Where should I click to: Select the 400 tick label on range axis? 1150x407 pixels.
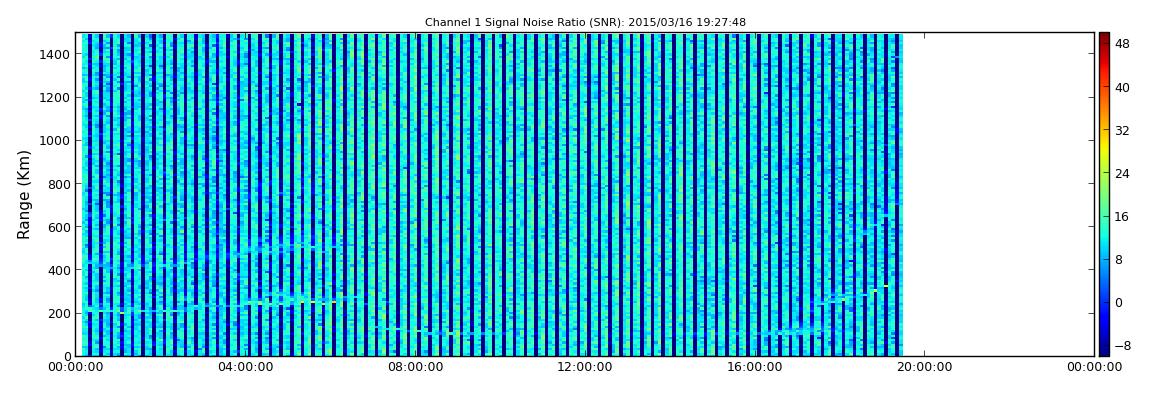[59, 271]
